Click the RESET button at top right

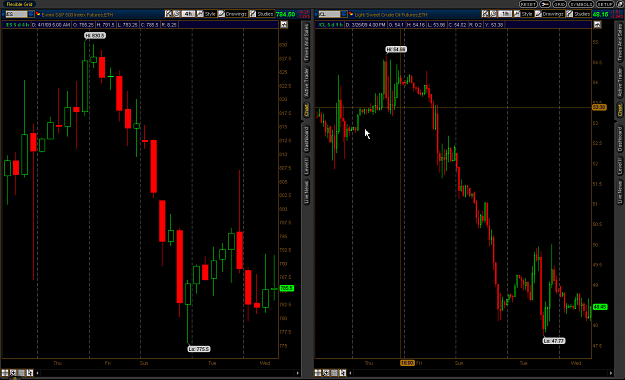[x=528, y=4]
